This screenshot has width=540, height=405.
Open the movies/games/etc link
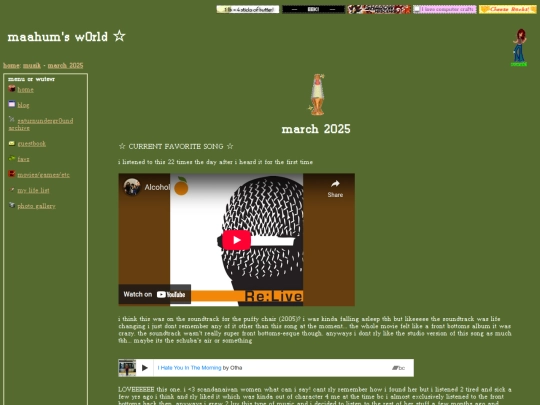tap(43, 175)
